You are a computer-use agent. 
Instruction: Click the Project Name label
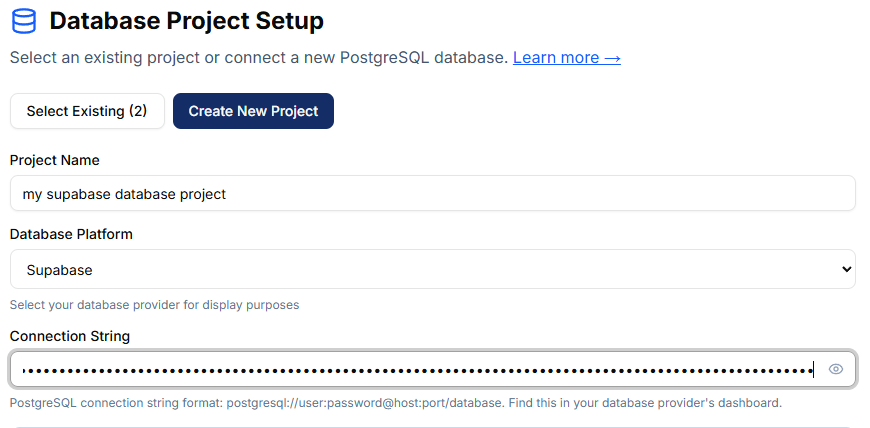(x=55, y=160)
